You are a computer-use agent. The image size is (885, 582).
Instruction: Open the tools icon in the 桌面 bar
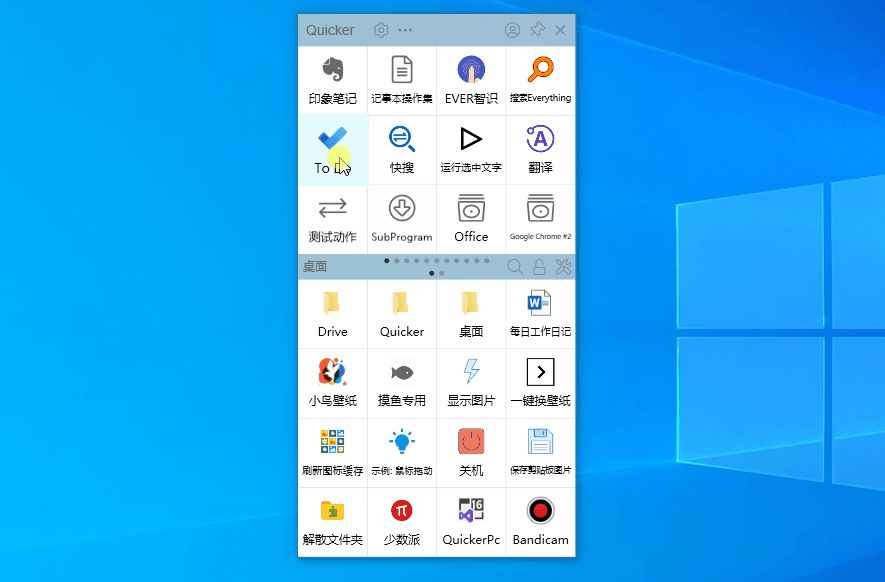click(x=563, y=266)
